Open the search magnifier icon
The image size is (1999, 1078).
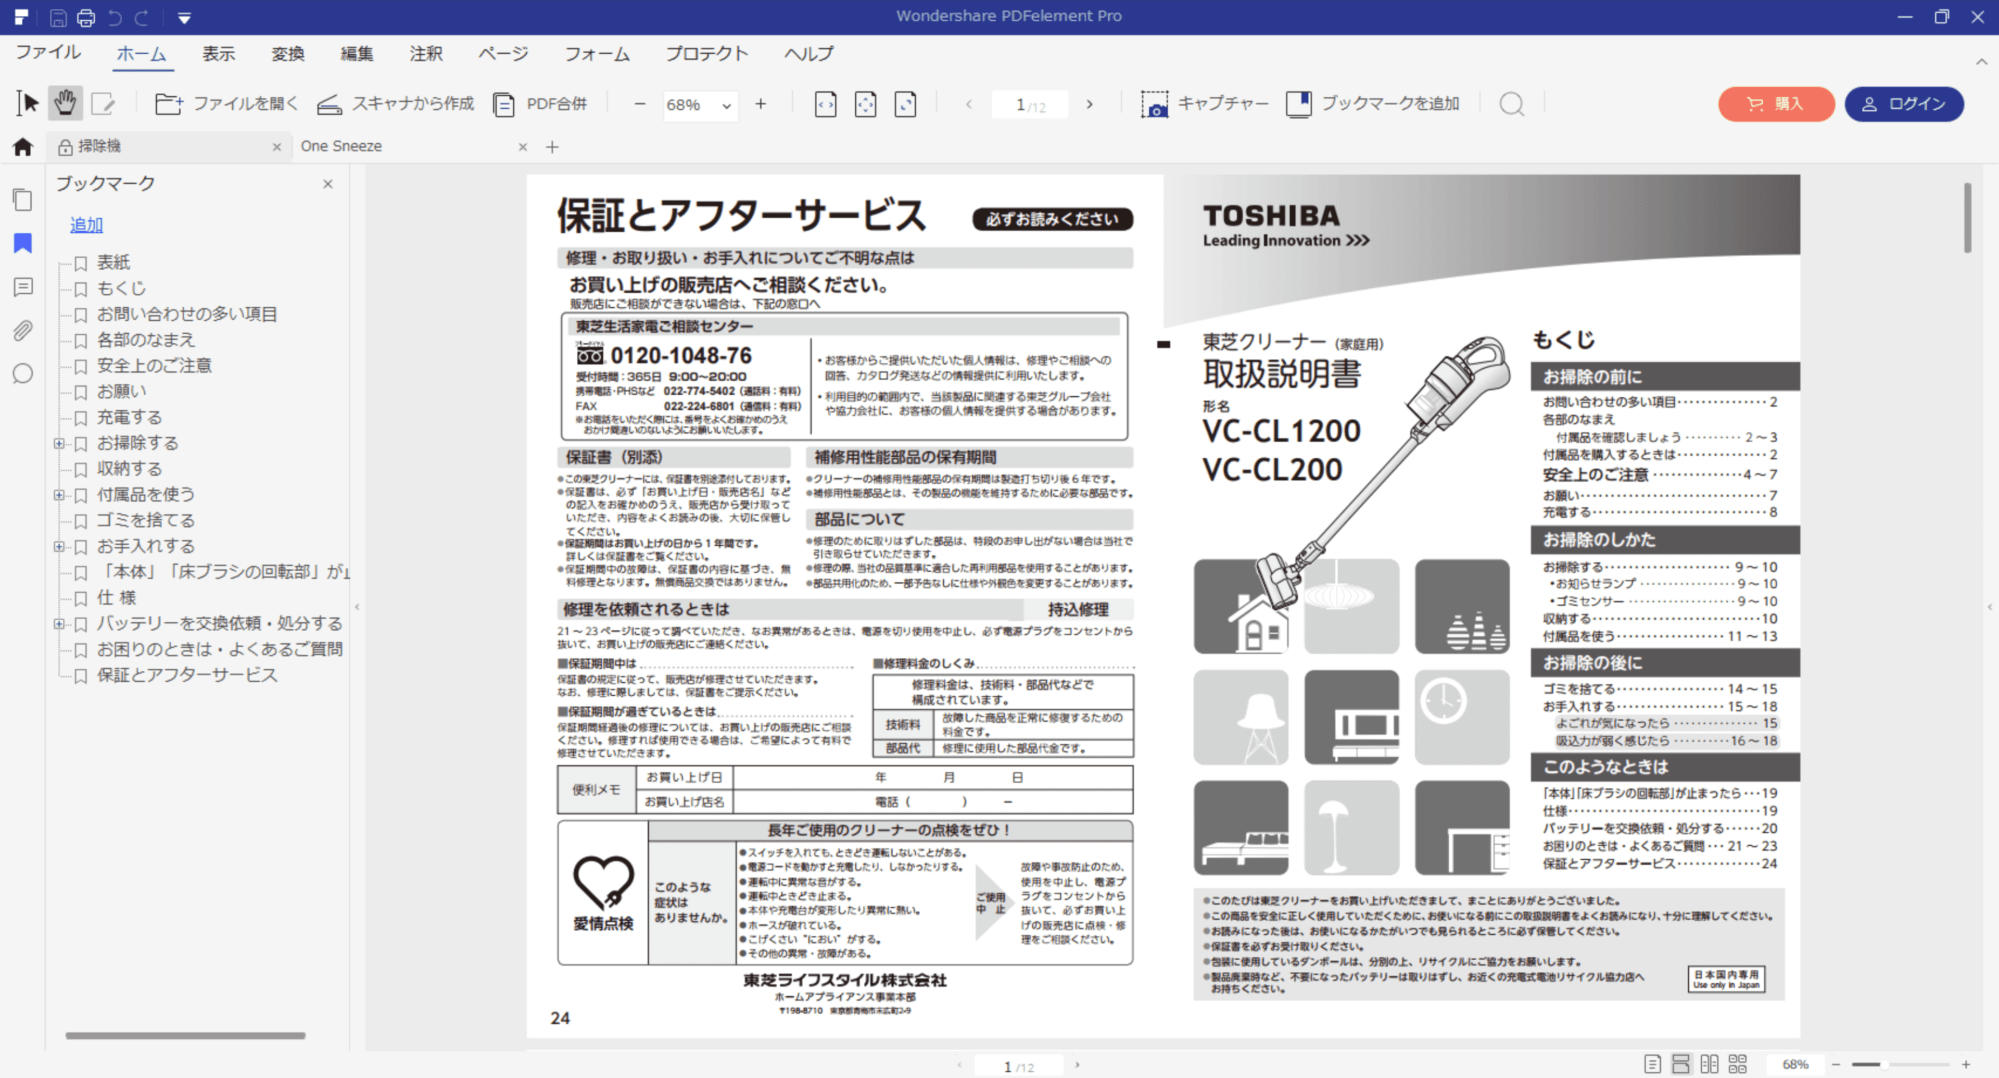[1512, 104]
